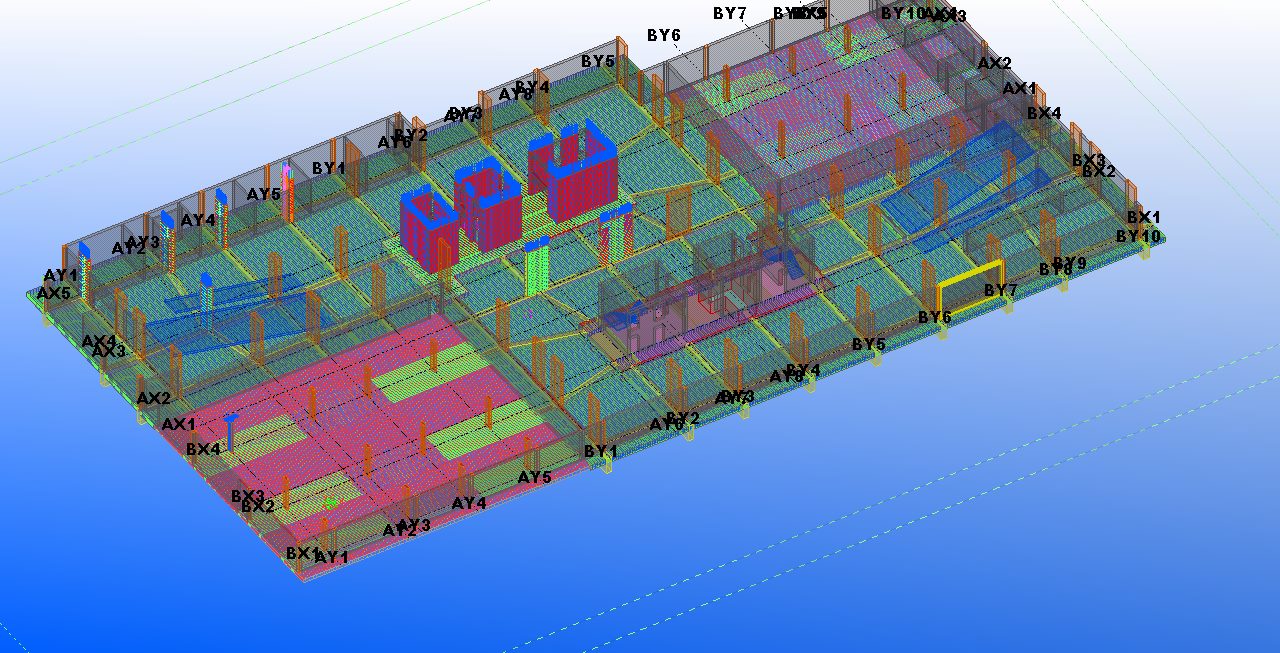Viewport: 1280px width, 653px height.
Task: Click the BY1 grid label on the front edge
Action: tap(602, 451)
